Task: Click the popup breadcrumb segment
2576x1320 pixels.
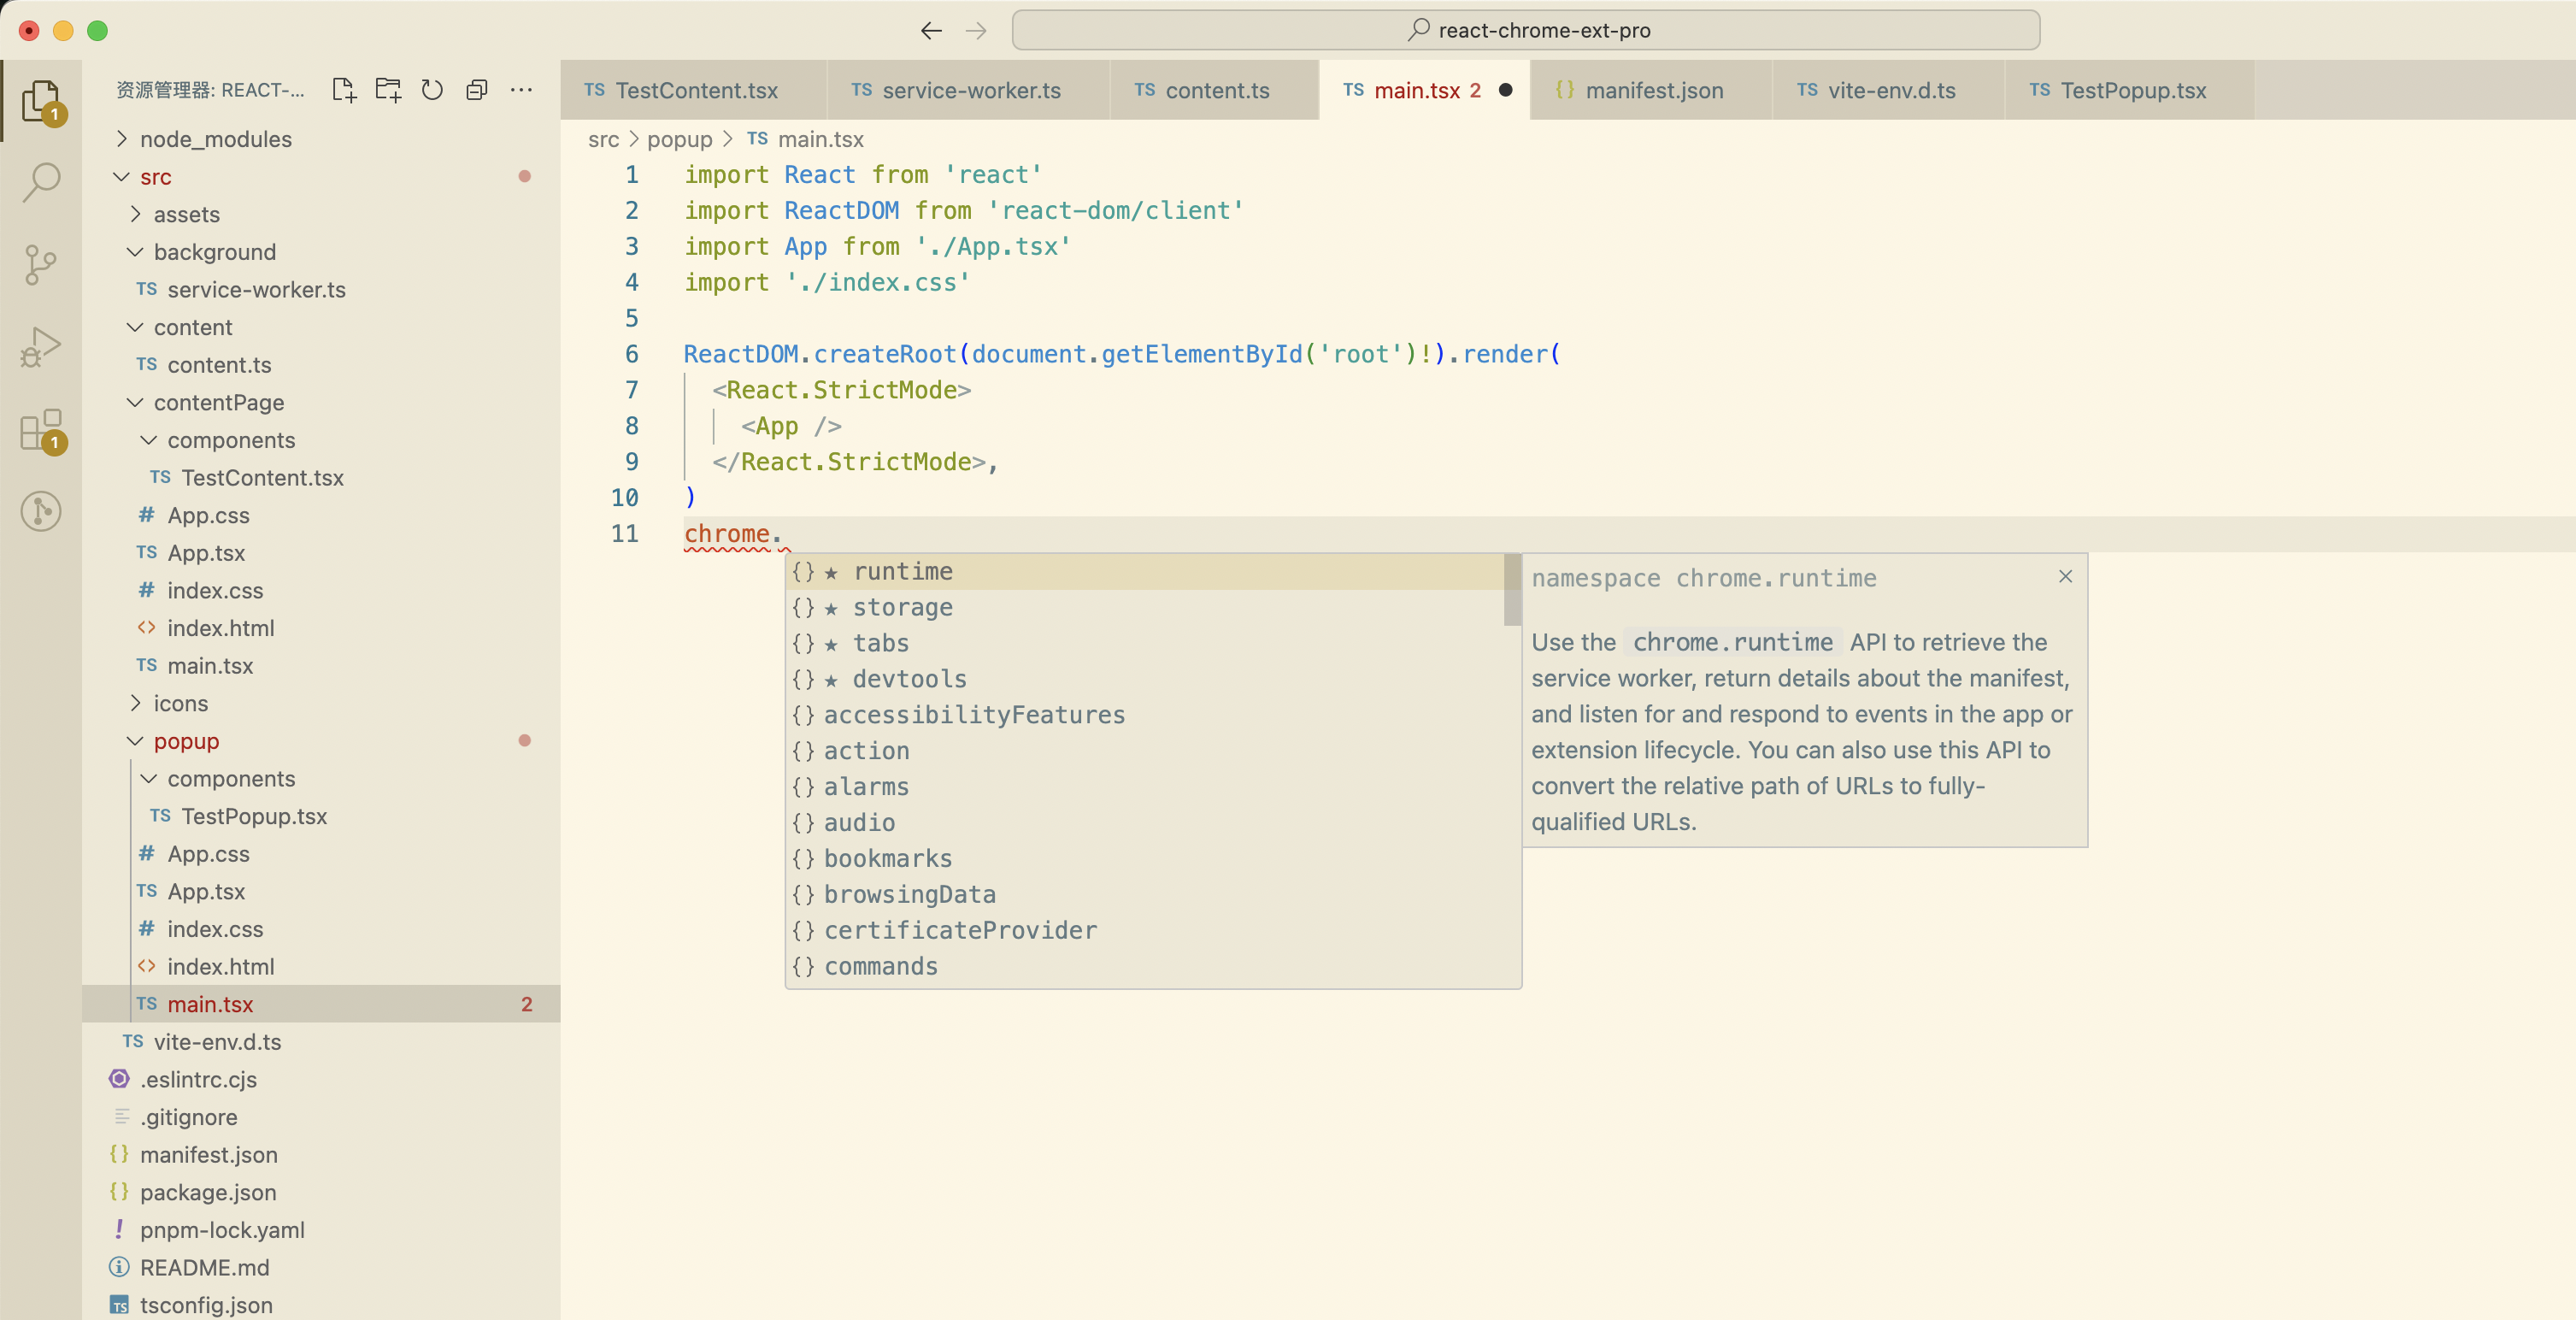Action: tap(679, 139)
